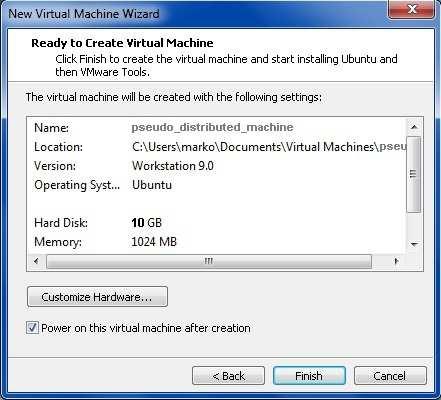
Task: Click the horizontal scrollbar thumb
Action: pos(209,261)
